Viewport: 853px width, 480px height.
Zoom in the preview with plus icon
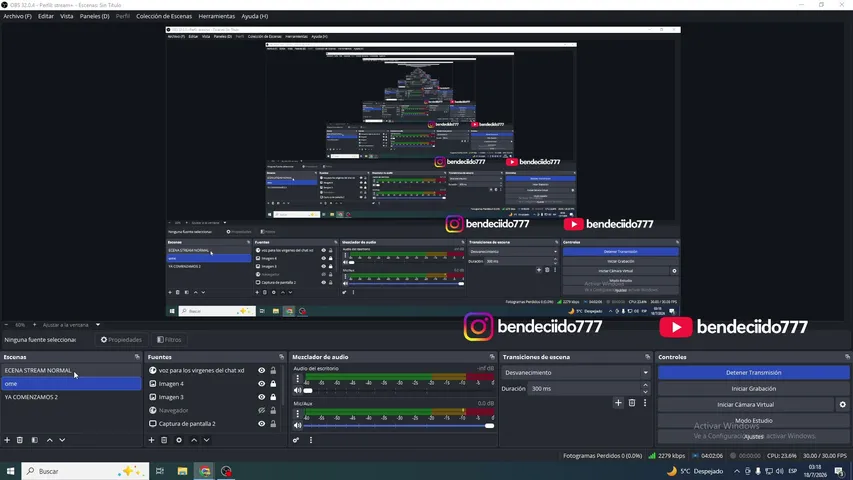[34, 325]
